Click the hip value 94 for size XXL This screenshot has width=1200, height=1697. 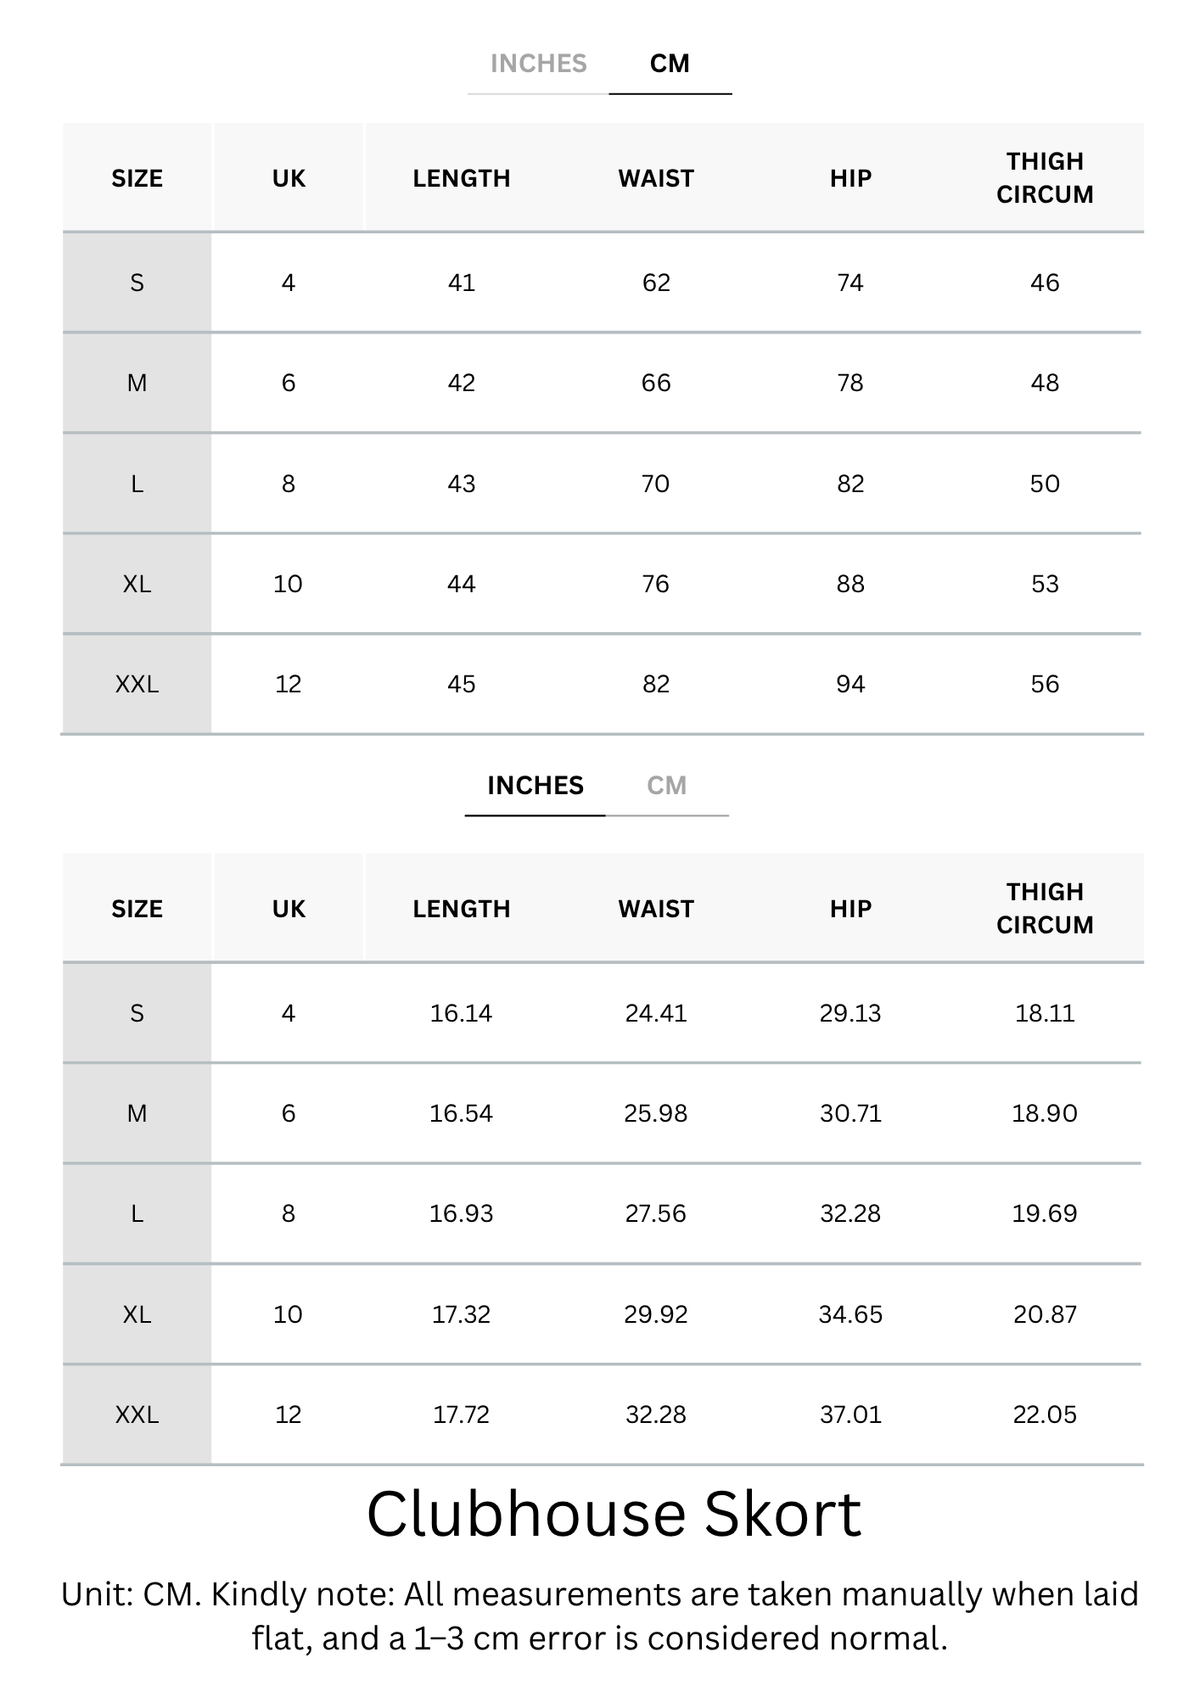(x=850, y=685)
